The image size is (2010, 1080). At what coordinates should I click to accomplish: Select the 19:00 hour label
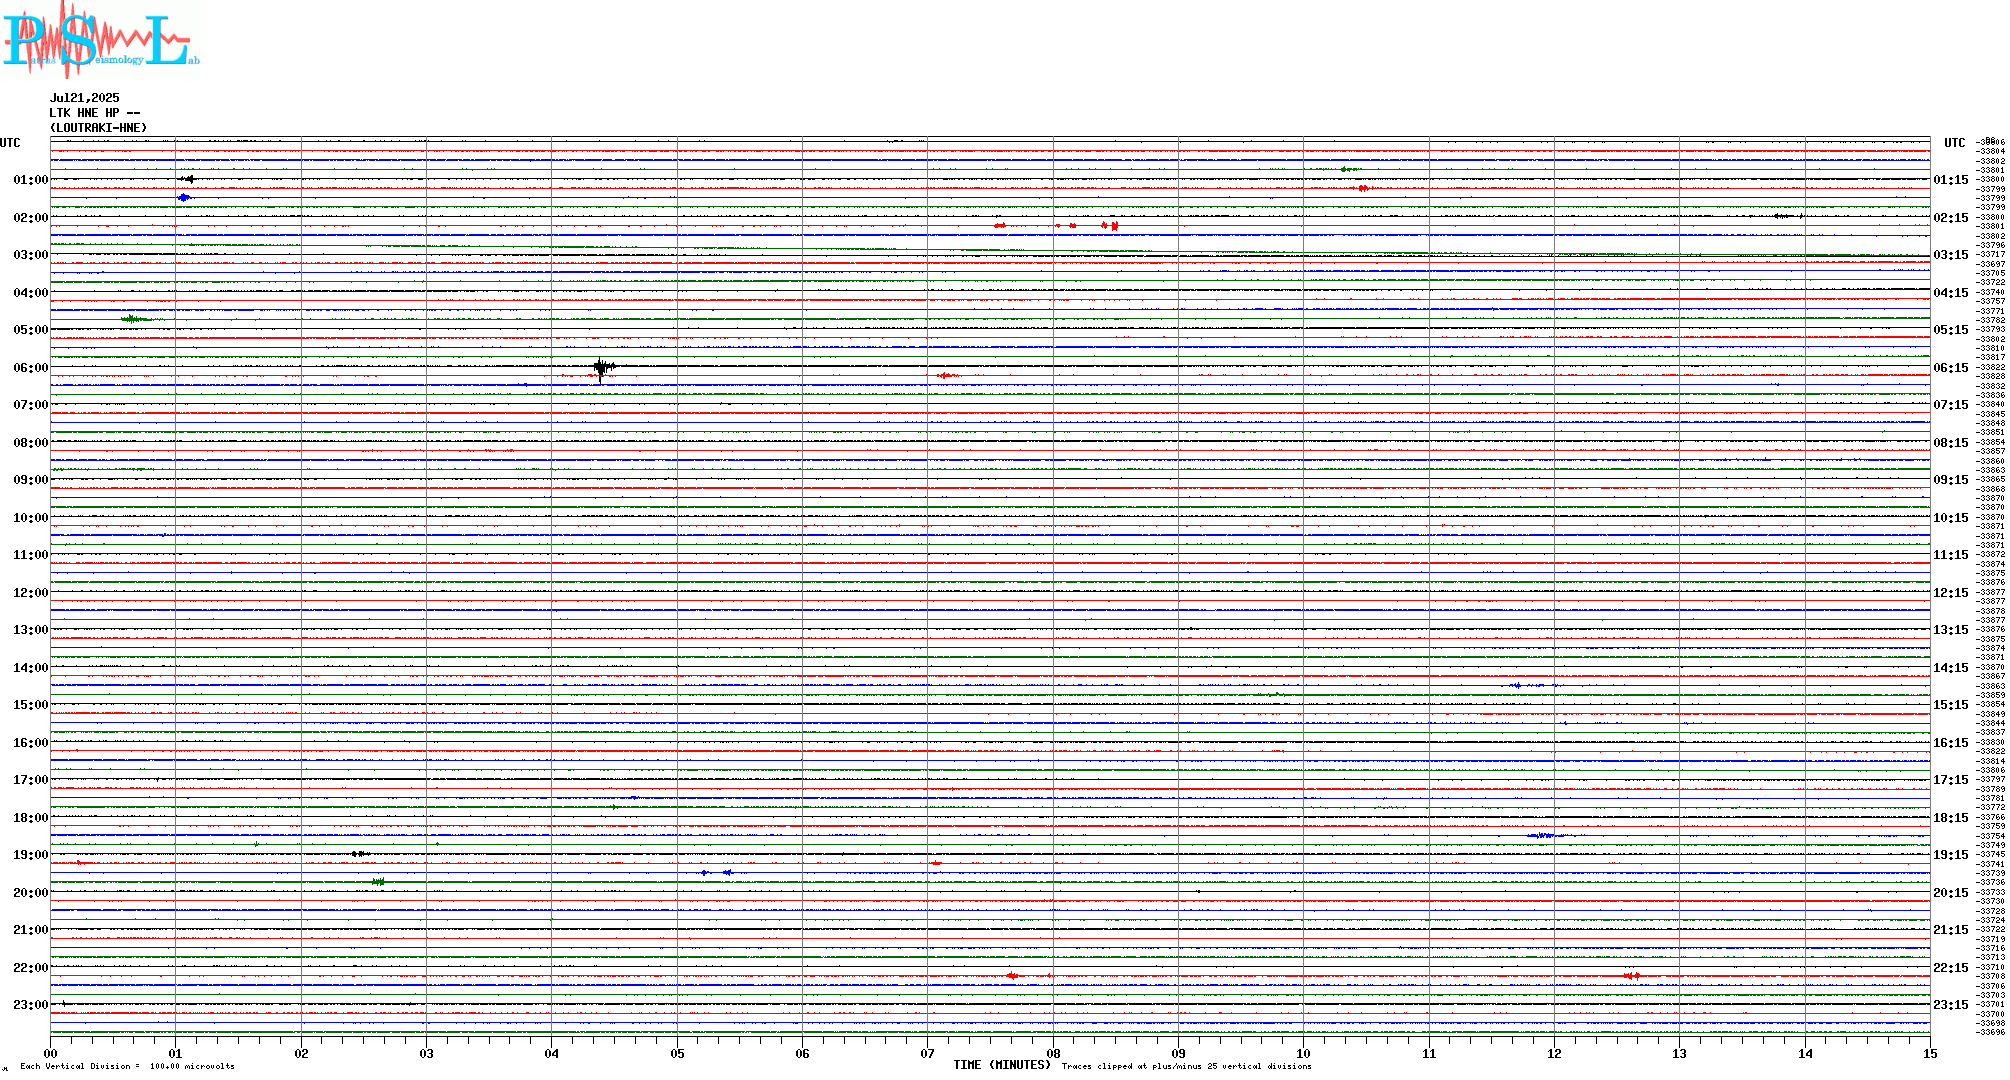tap(30, 855)
